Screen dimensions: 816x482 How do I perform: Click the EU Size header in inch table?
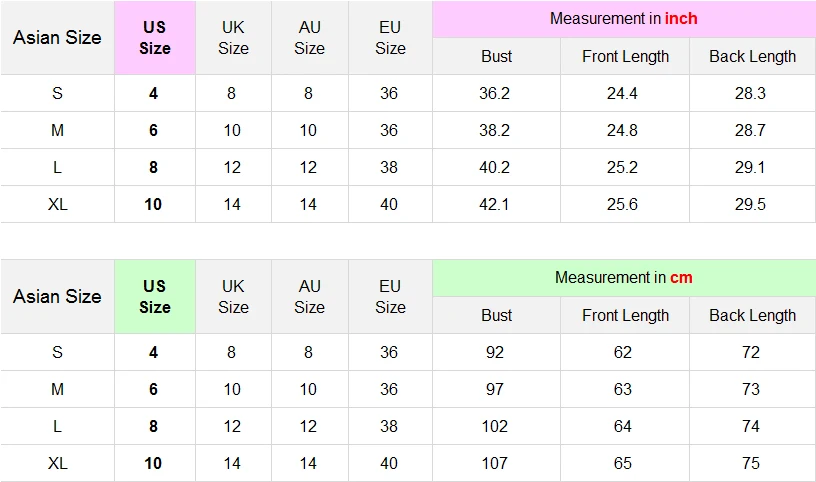(x=390, y=37)
